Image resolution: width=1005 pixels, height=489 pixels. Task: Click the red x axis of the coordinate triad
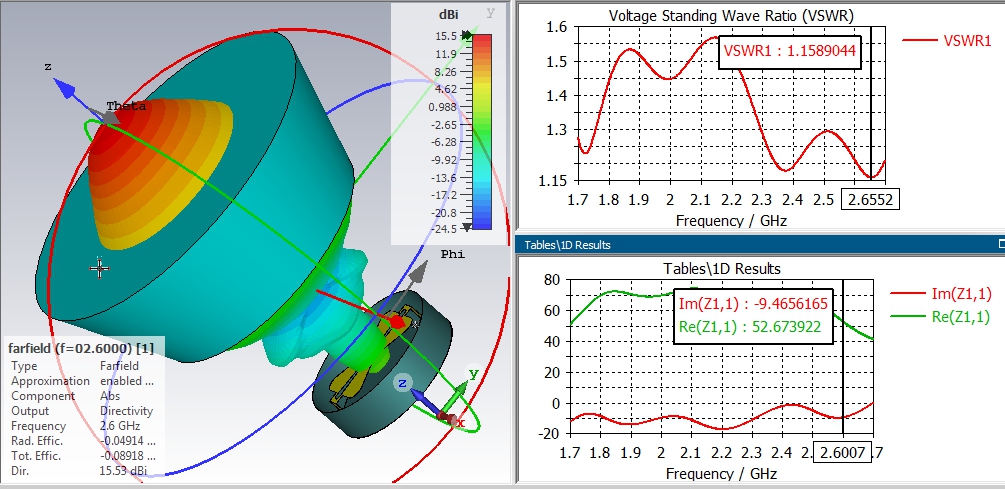coord(448,419)
